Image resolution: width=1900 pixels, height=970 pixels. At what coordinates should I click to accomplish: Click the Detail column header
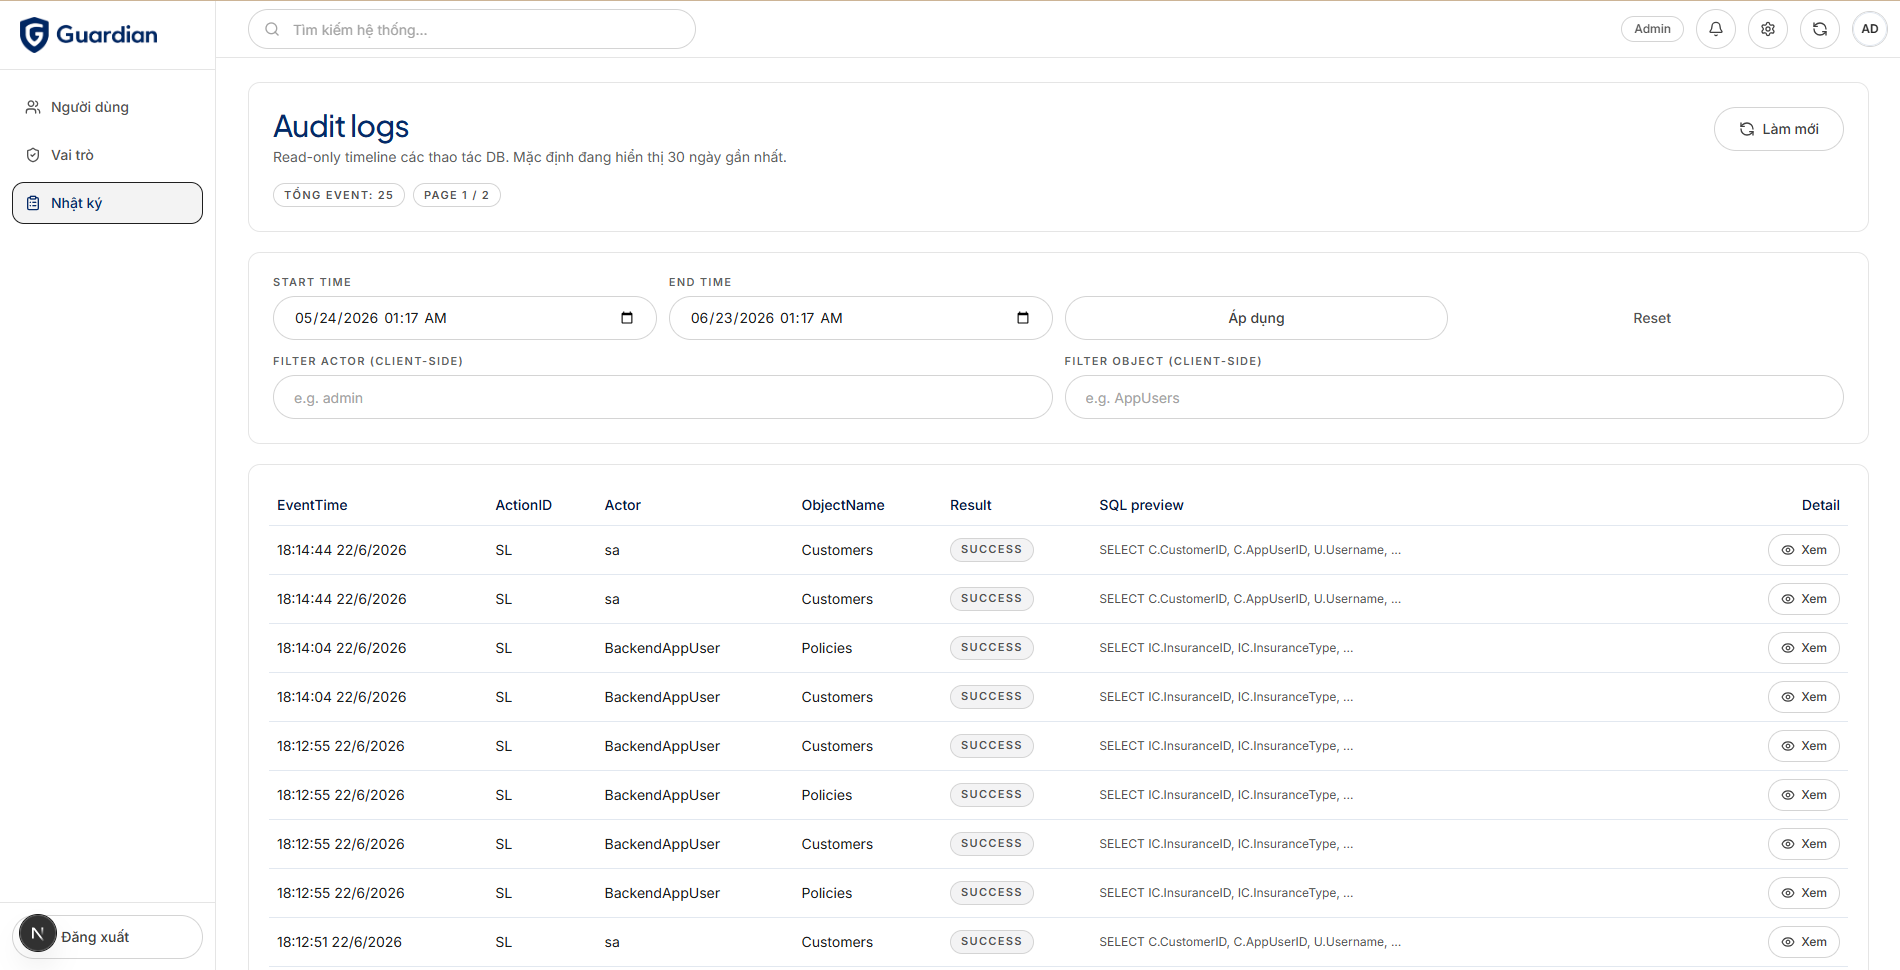click(1821, 505)
